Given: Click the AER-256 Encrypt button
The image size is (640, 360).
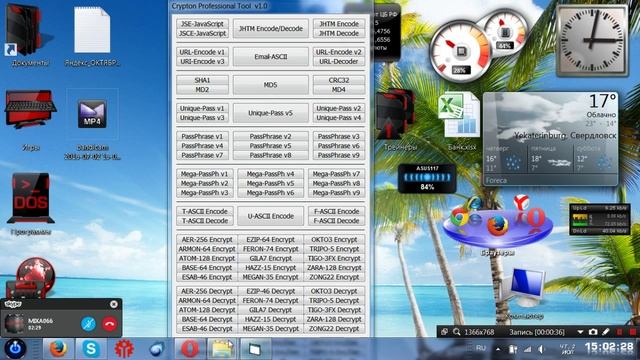Looking at the screenshot, I should pos(207,240).
